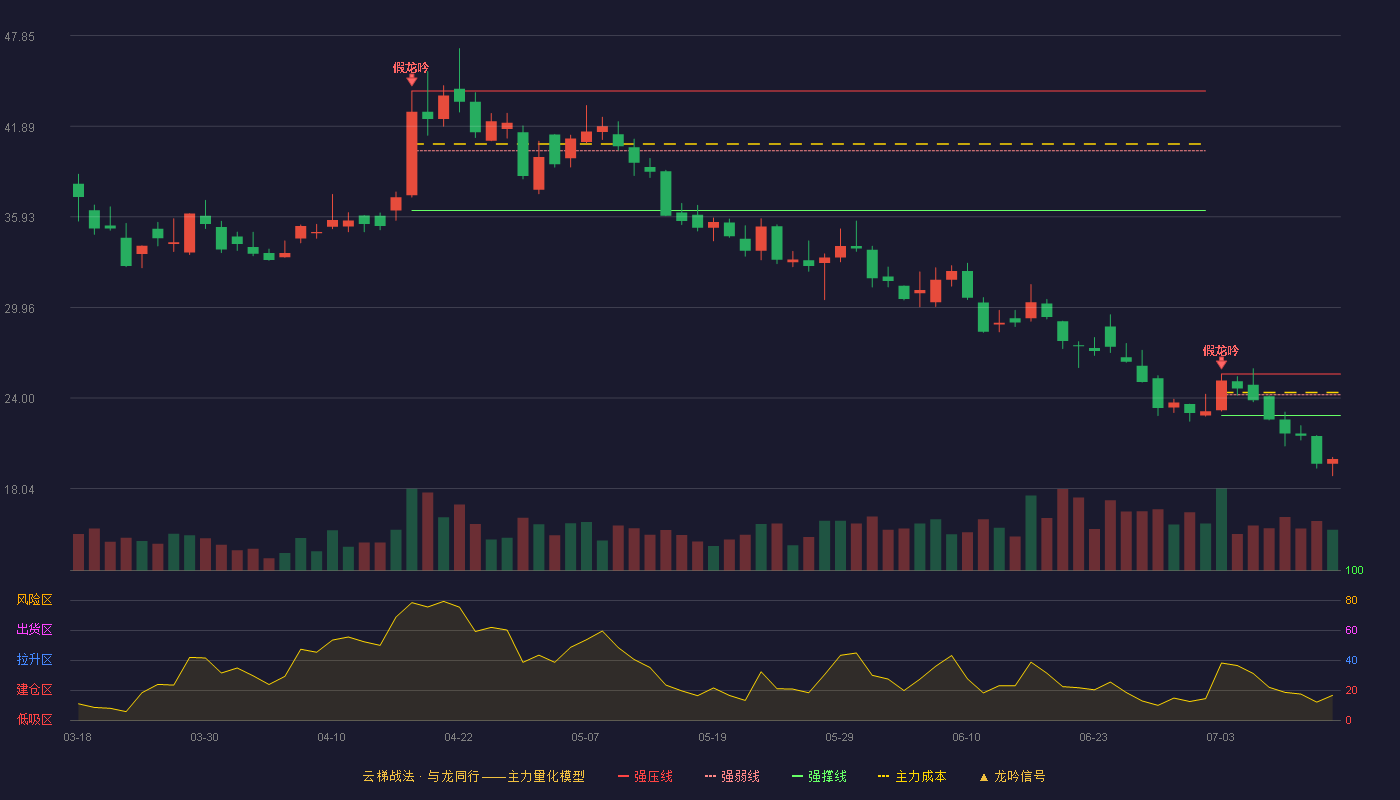This screenshot has height=800, width=1400.
Task: Click the 04-22 date axis label
Action: pyautogui.click(x=458, y=737)
